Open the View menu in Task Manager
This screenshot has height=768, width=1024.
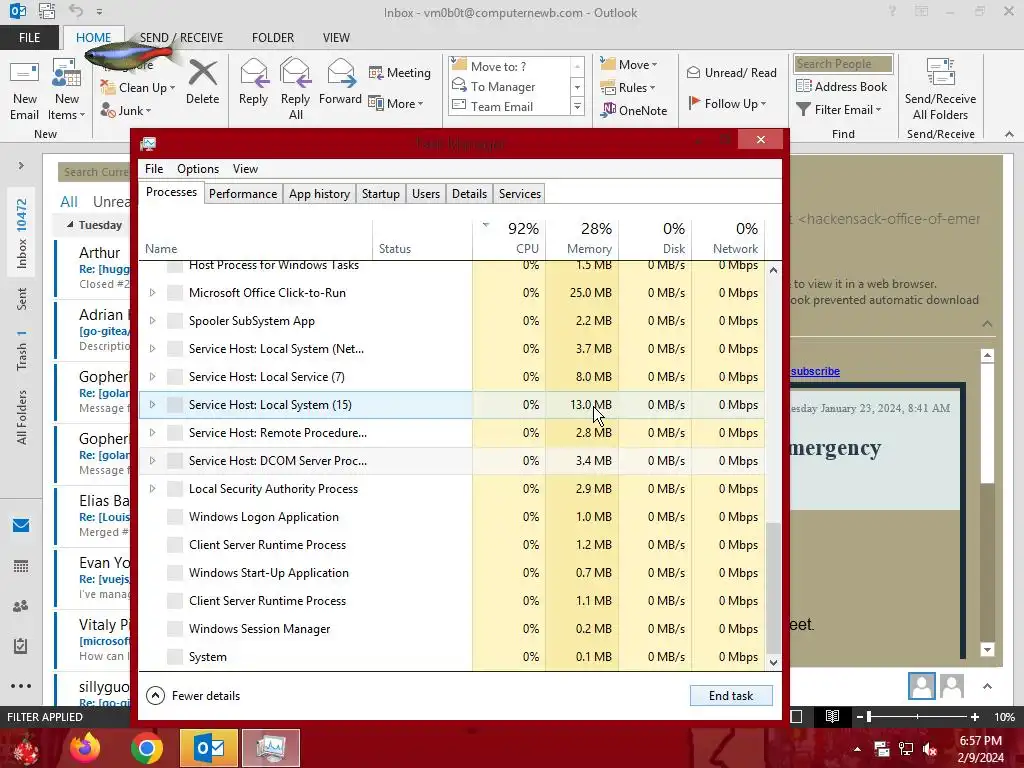pyautogui.click(x=246, y=168)
